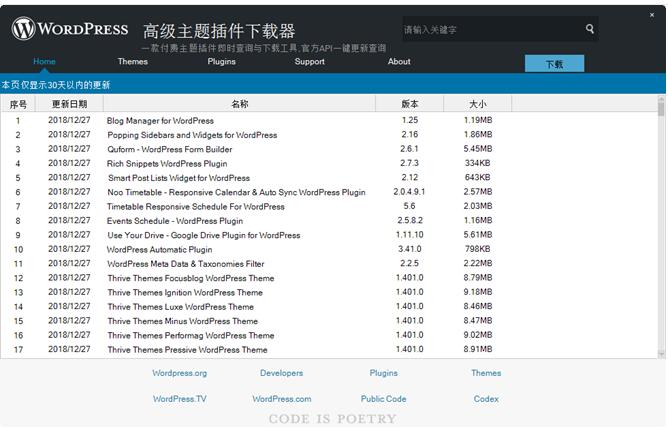Screen dimensions: 668x429
Task: Open the WordPress.com footer link
Action: pos(282,399)
